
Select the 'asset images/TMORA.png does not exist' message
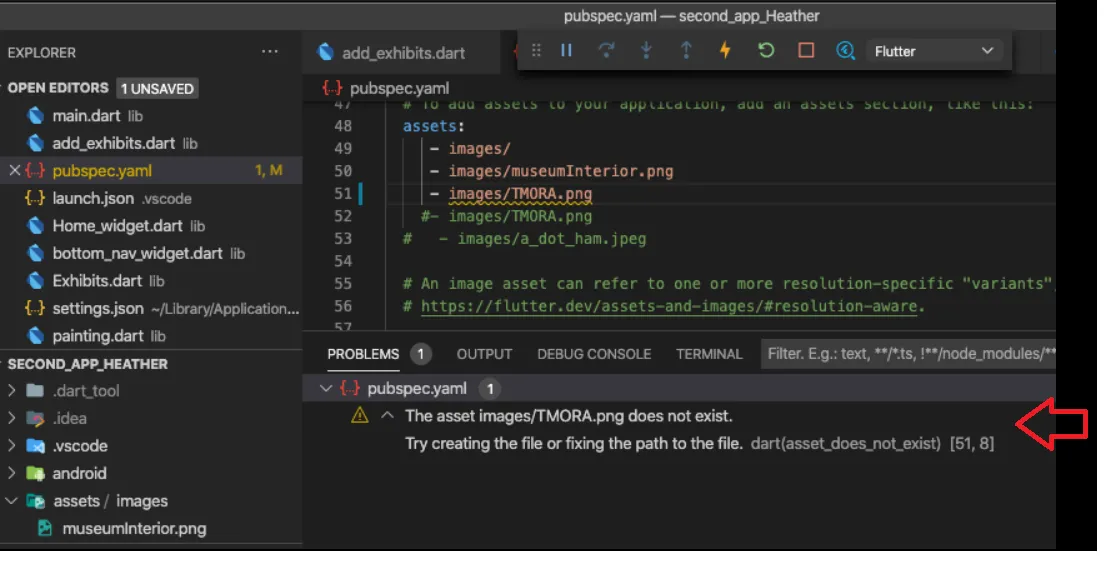[x=569, y=416]
